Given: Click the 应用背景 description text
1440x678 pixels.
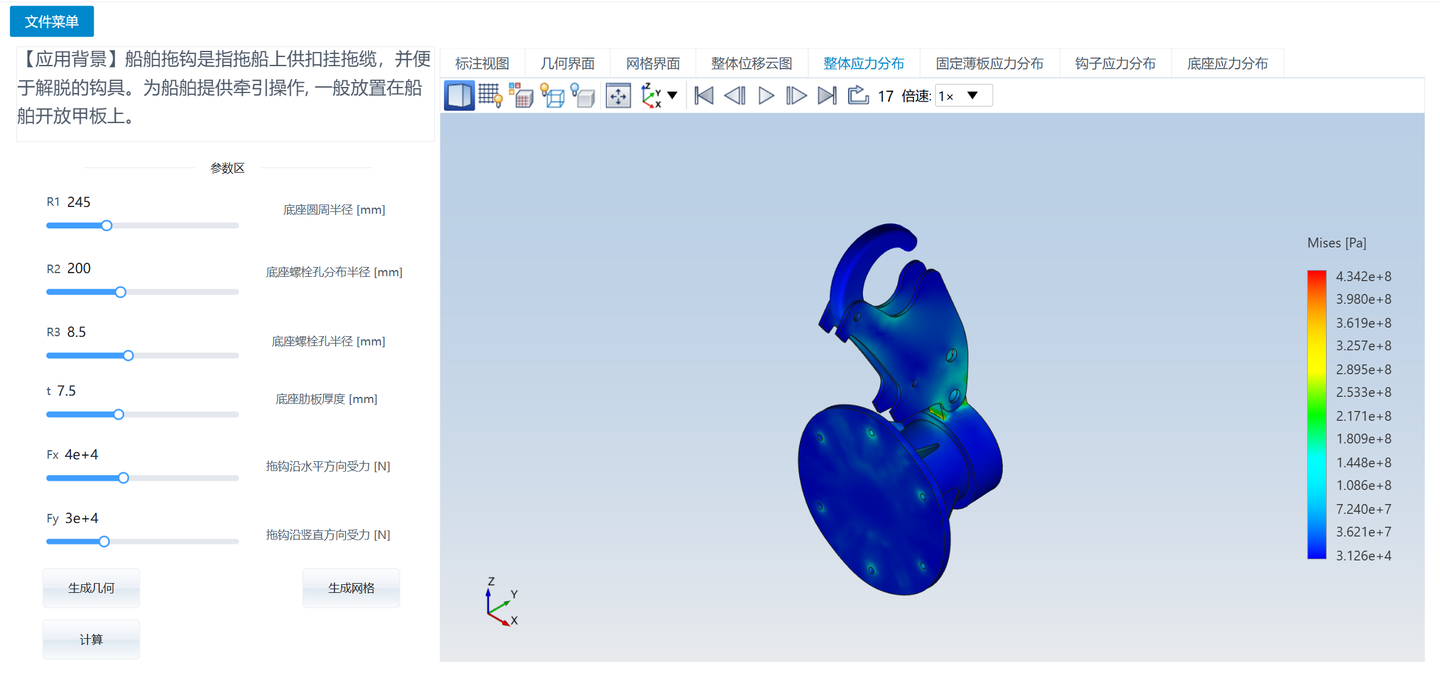Looking at the screenshot, I should click(x=225, y=88).
